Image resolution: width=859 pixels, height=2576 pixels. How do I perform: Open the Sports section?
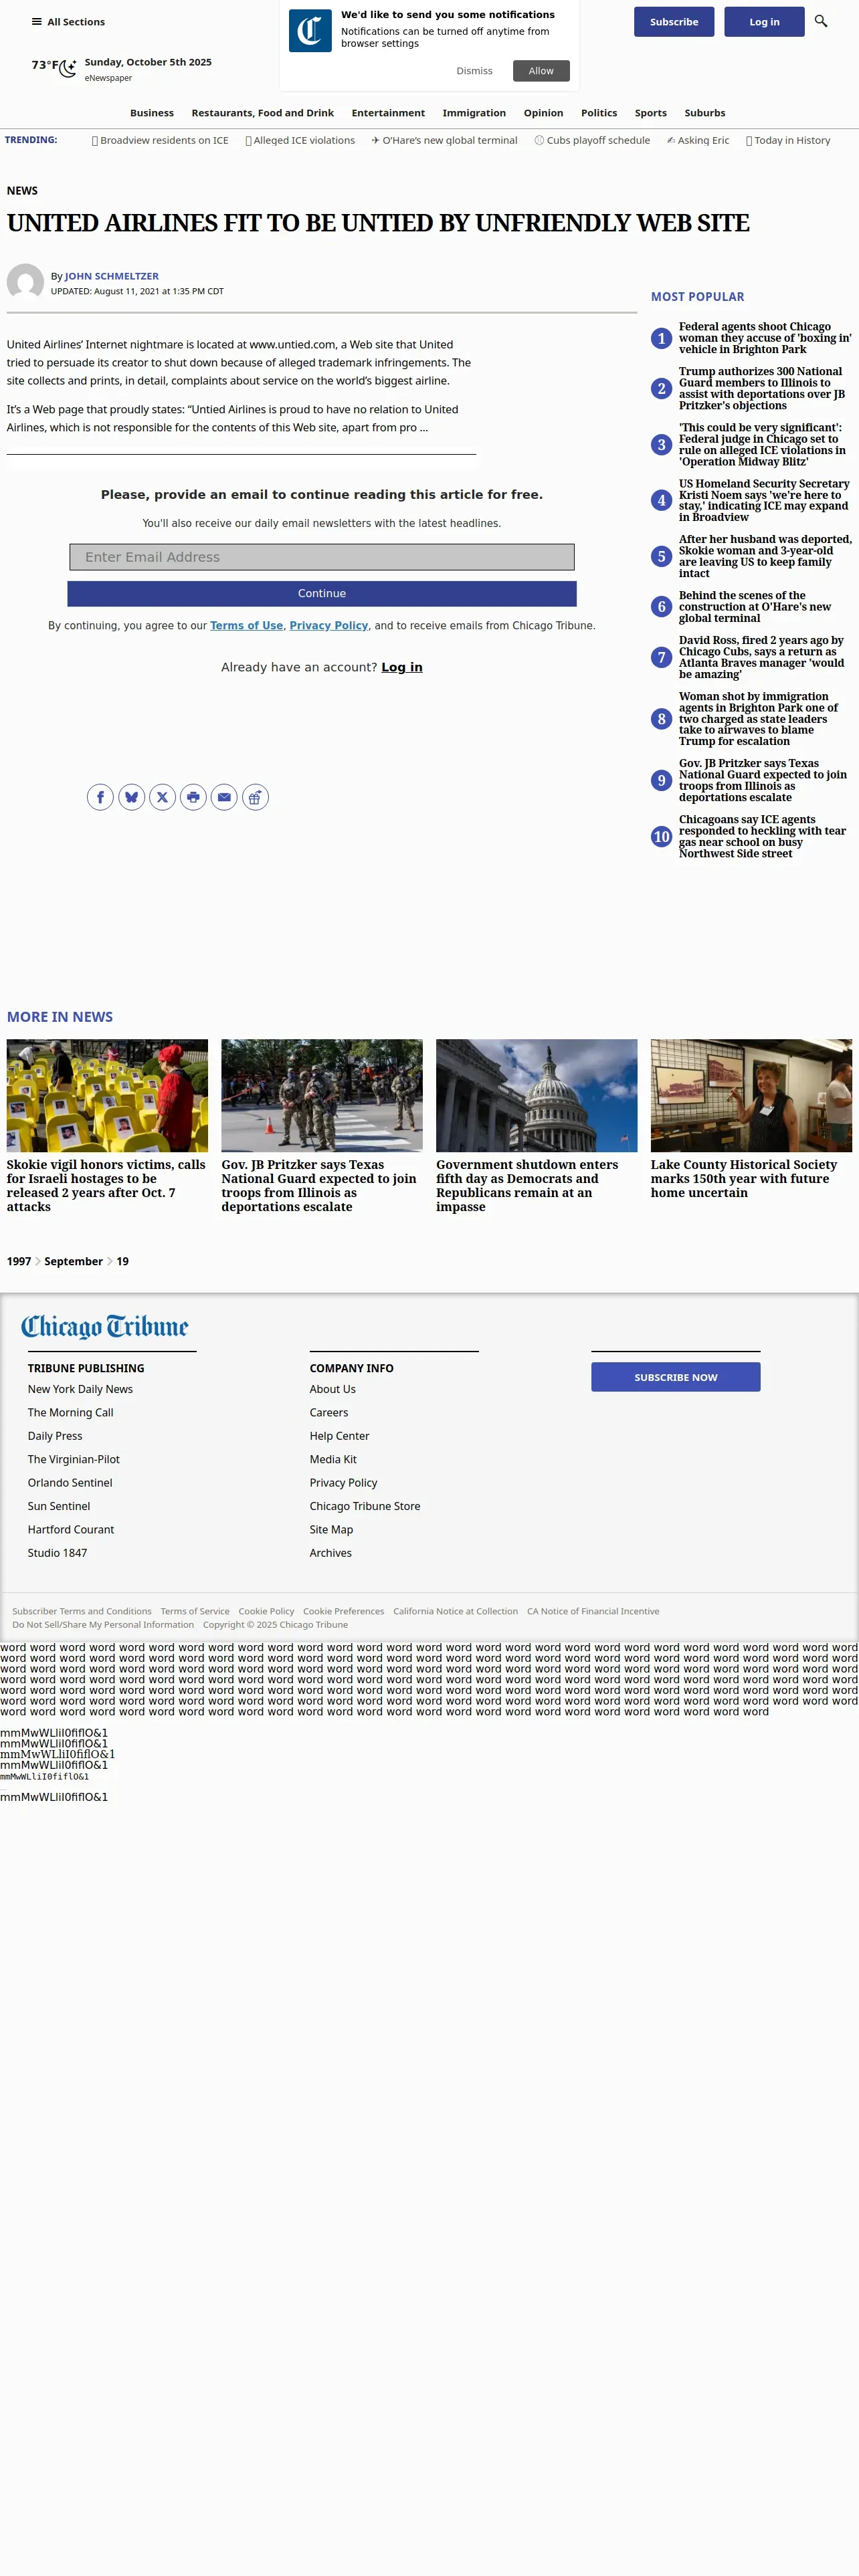650,113
